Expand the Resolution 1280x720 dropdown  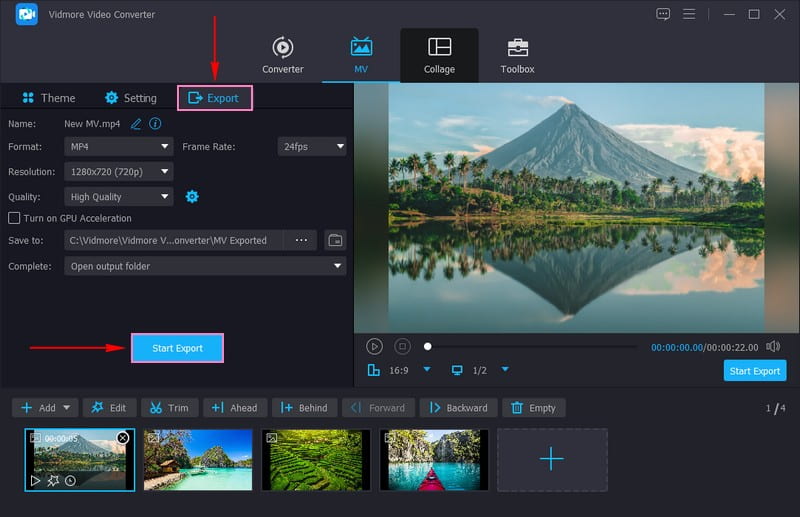coord(119,172)
